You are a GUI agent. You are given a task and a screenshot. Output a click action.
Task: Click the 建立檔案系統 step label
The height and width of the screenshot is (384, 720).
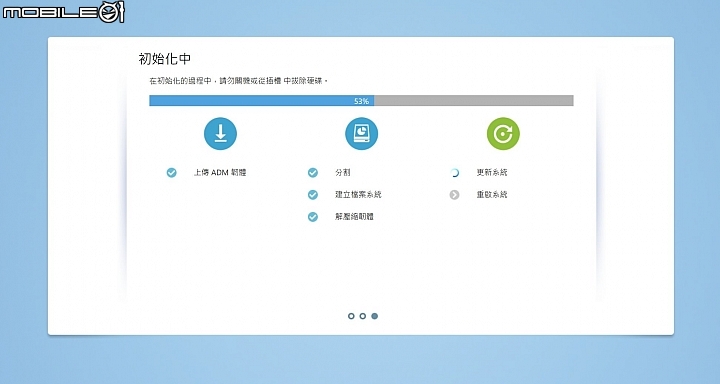coord(358,195)
